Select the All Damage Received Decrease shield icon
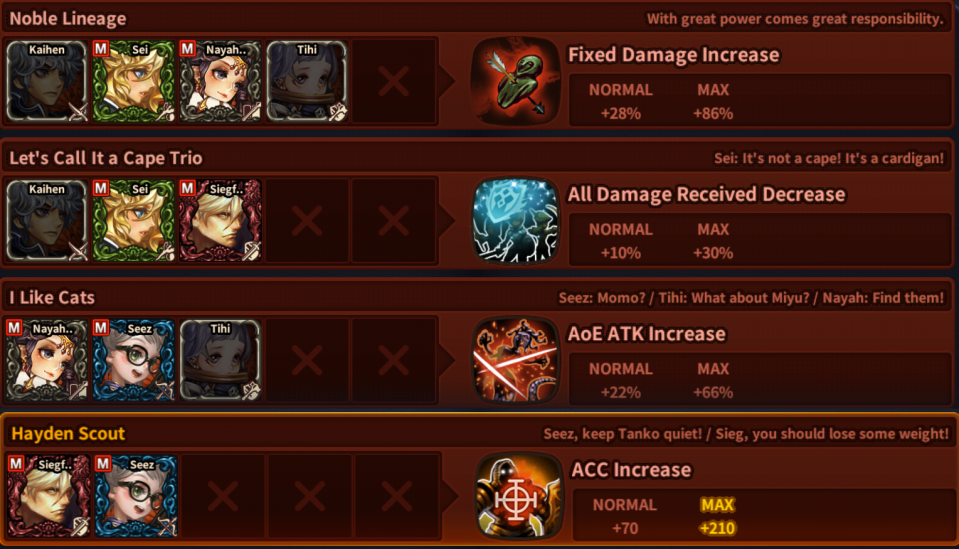This screenshot has width=959, height=549. click(x=516, y=221)
